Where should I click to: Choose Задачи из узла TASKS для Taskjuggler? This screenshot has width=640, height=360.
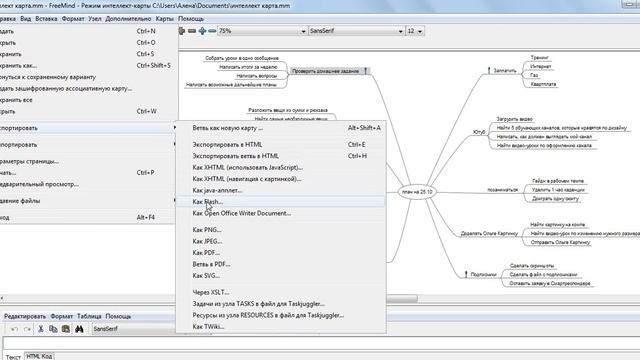point(281,304)
